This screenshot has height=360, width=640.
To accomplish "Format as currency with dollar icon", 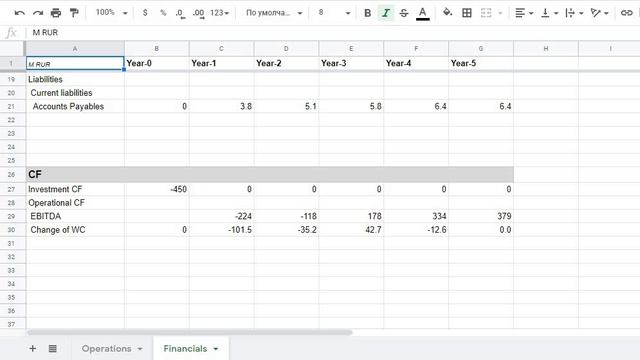I will (145, 13).
